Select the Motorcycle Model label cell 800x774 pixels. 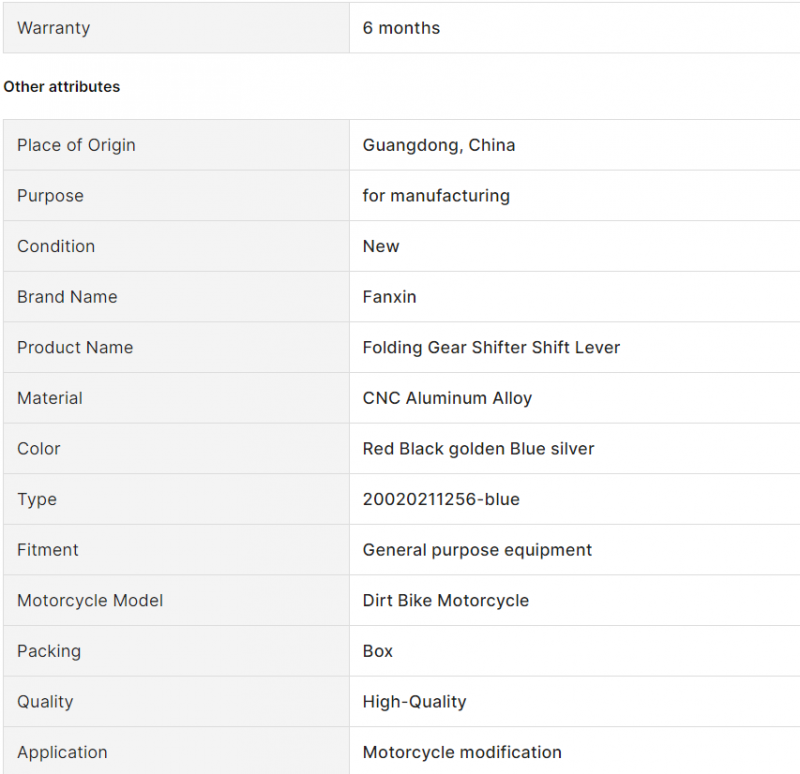(176, 601)
